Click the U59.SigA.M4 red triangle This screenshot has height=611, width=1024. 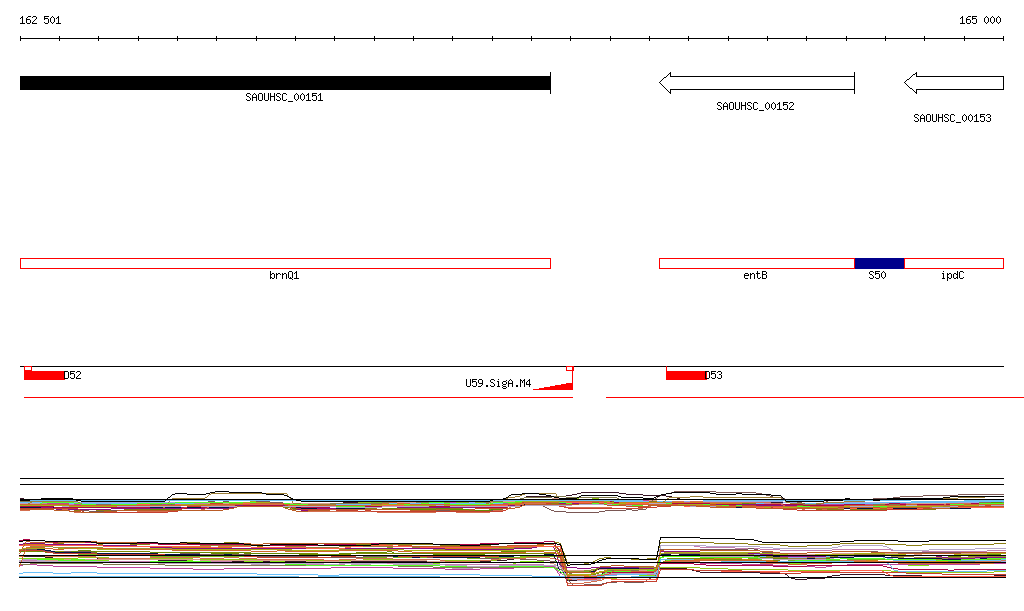(x=556, y=386)
